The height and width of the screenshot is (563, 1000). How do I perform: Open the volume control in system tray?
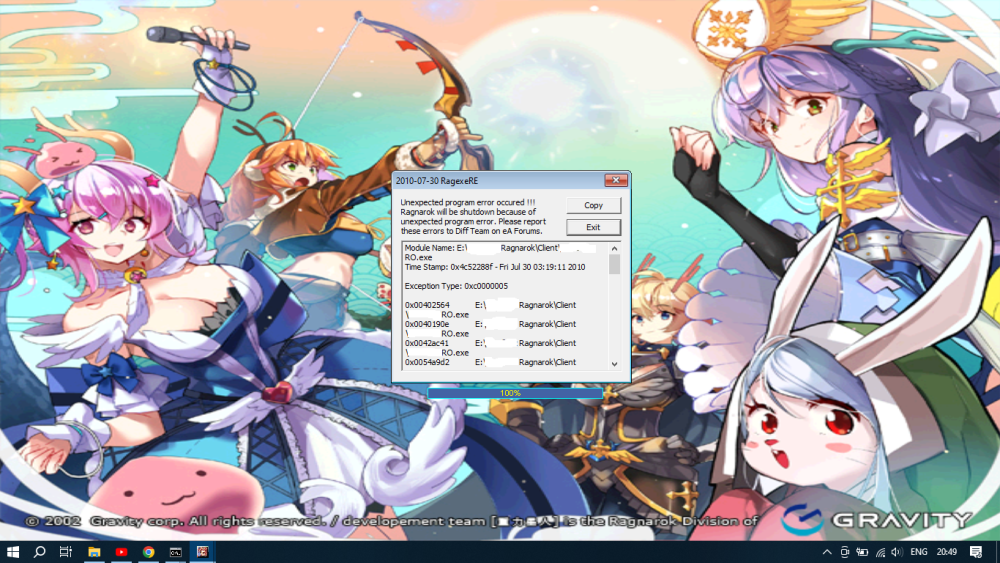[x=895, y=551]
